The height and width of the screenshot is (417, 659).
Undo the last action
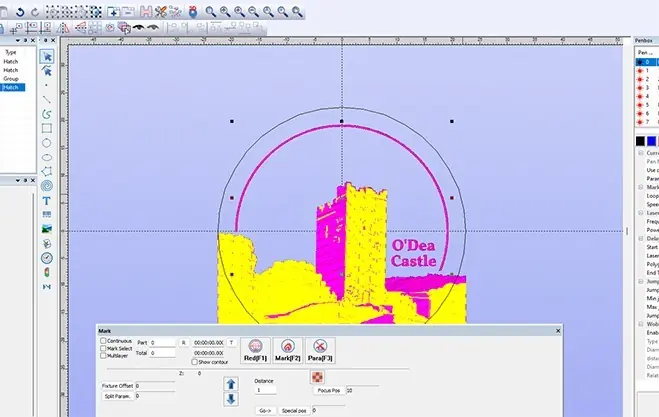pyautogui.click(x=20, y=12)
